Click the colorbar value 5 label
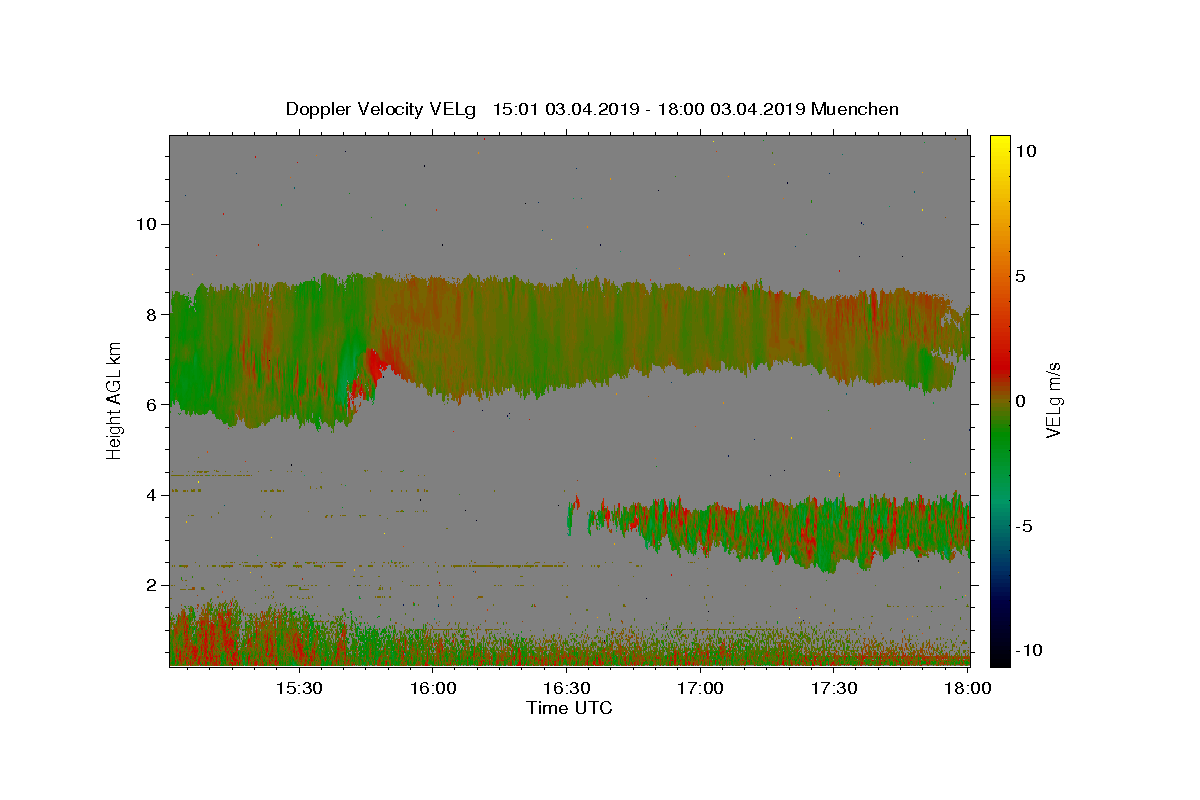The image size is (1200, 800). click(x=1020, y=276)
